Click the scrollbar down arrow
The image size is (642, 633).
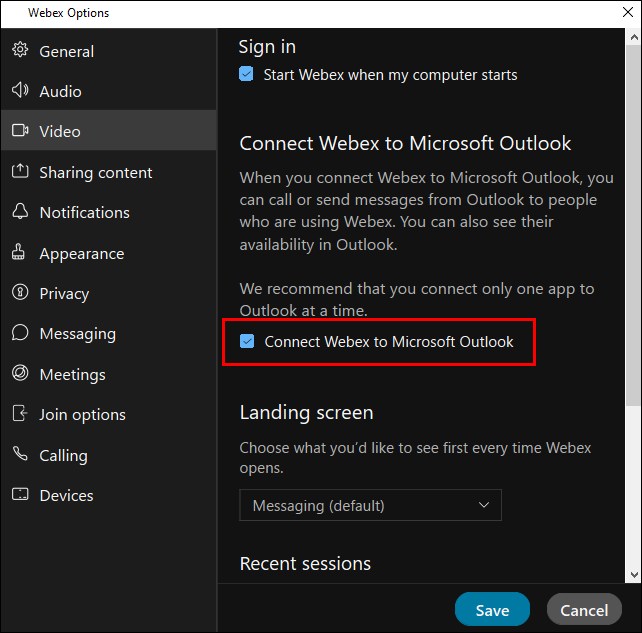[634, 574]
